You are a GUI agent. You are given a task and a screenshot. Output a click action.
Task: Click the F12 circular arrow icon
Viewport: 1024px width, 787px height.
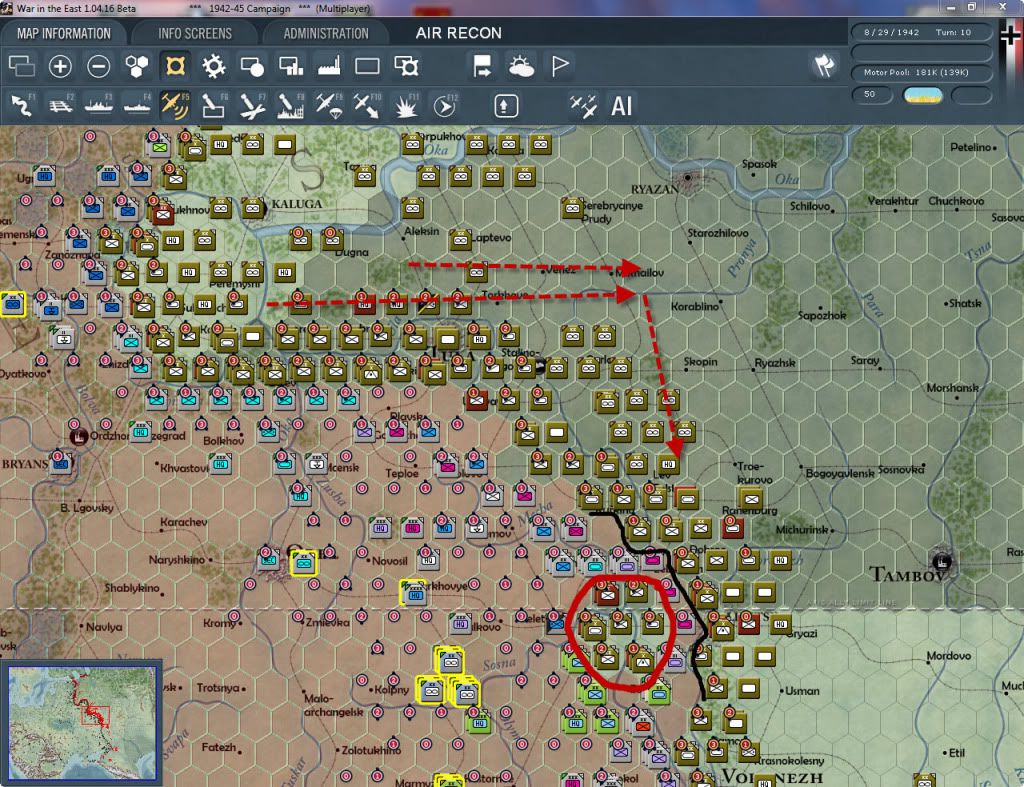445,105
